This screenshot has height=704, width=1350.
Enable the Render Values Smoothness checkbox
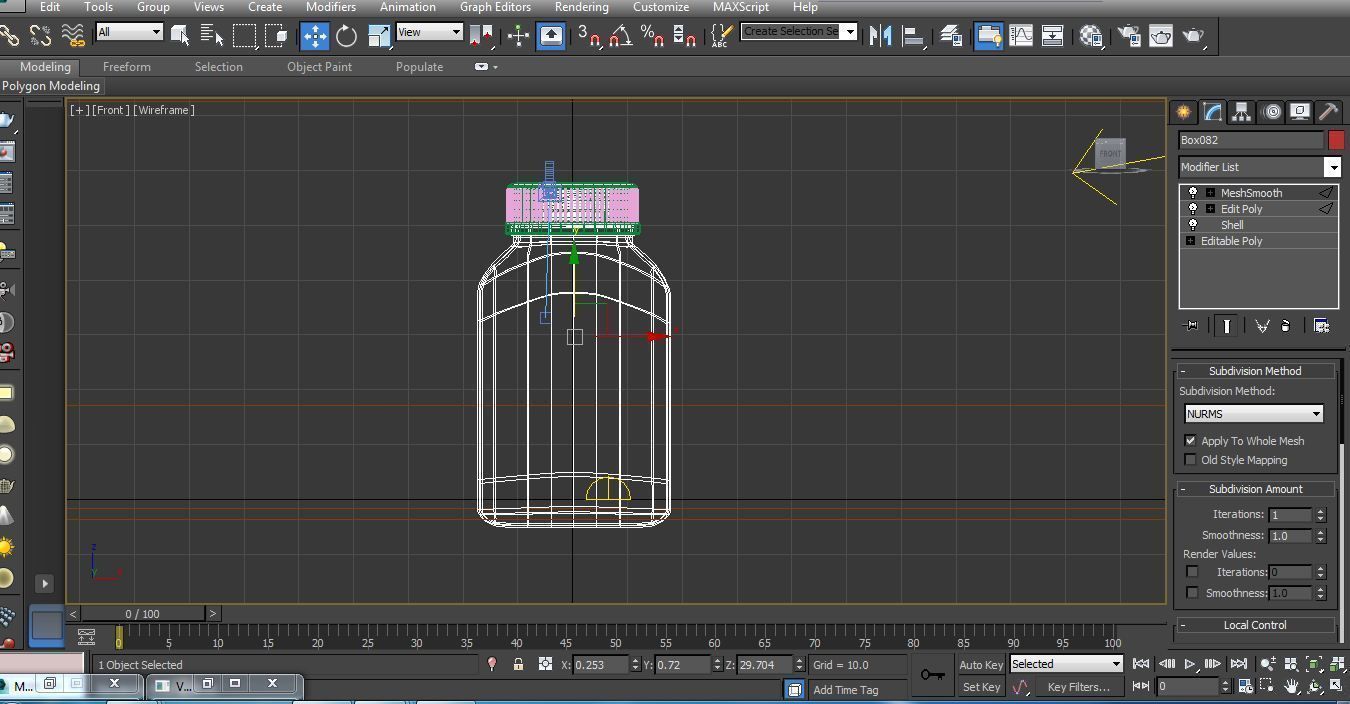[x=1192, y=593]
